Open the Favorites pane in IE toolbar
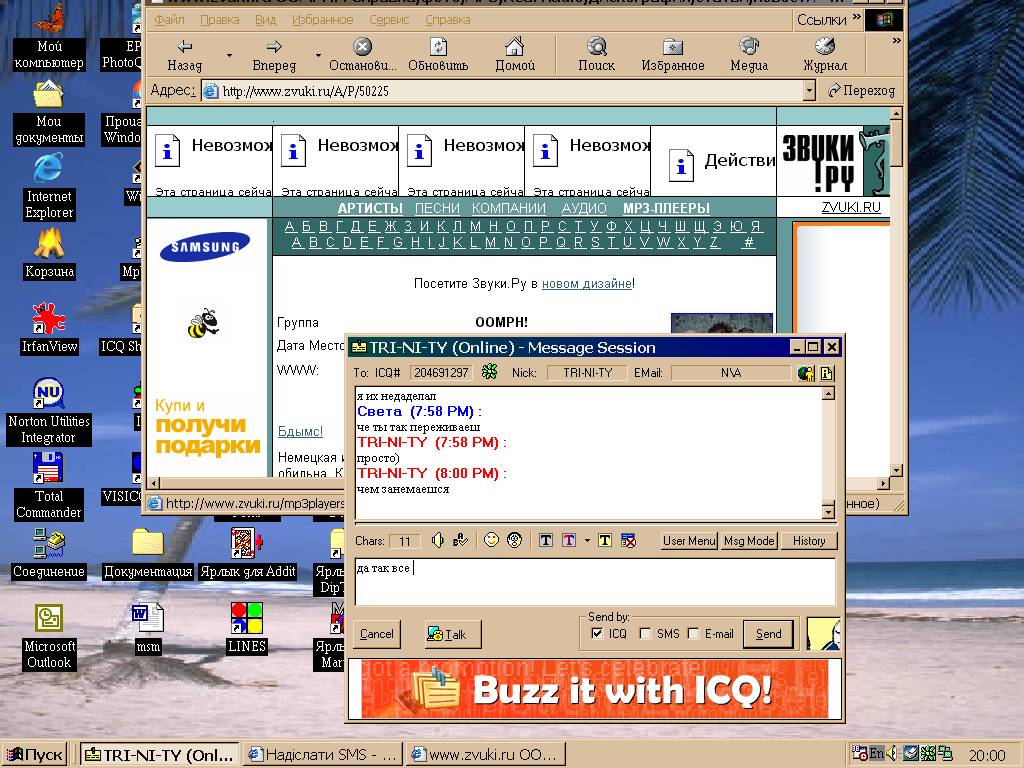The image size is (1024, 768). click(673, 55)
